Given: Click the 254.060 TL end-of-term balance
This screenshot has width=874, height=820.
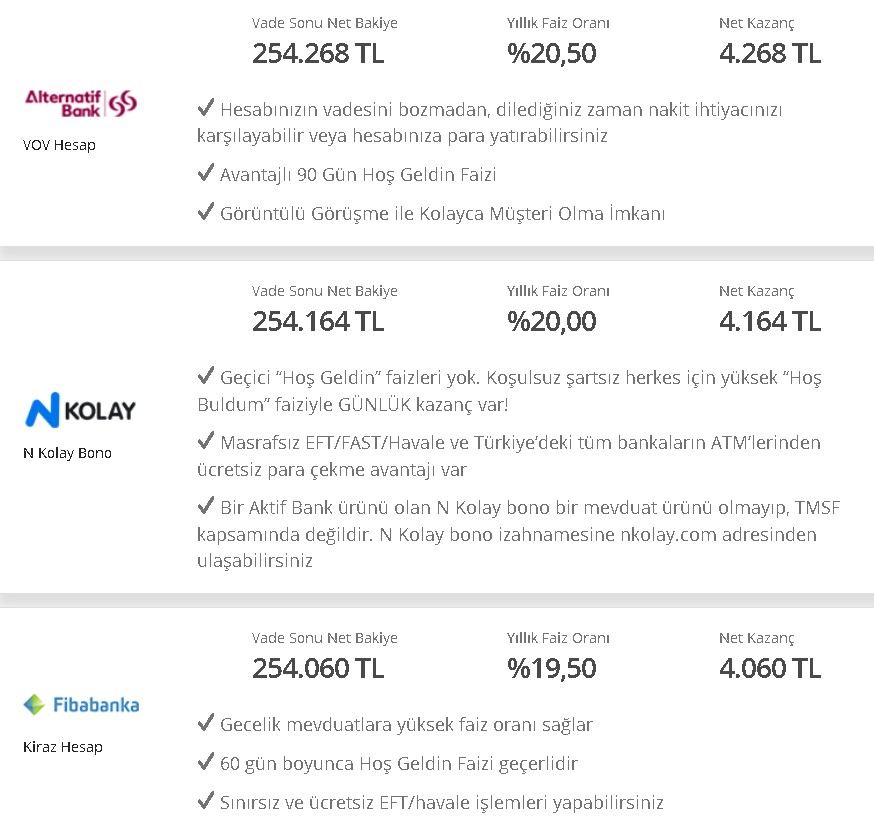Looking at the screenshot, I should (x=318, y=668).
